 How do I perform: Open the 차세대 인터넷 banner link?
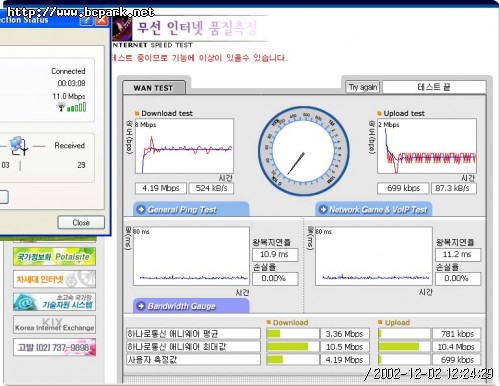click(54, 279)
